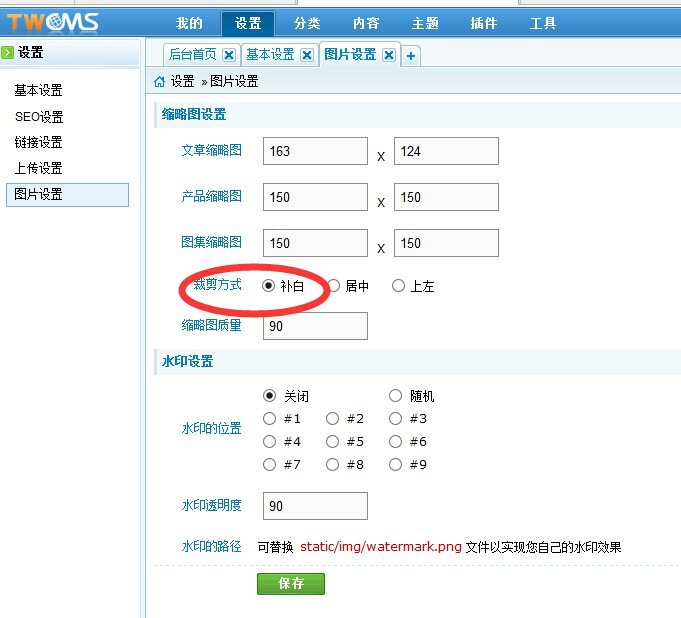Open SEO设置 in the sidebar
Image resolution: width=681 pixels, height=618 pixels.
click(x=39, y=117)
